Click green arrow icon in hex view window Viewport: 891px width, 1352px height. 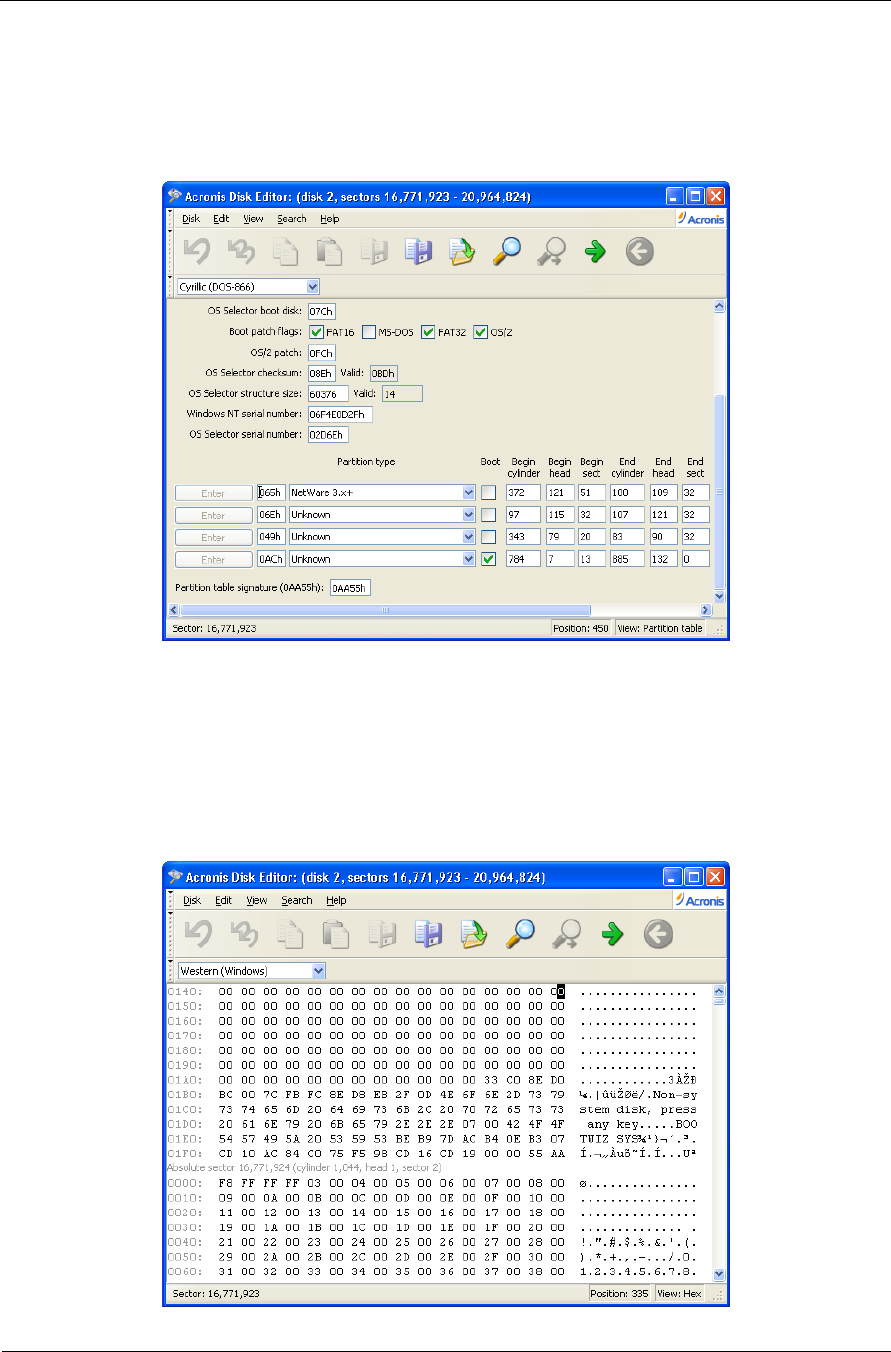(x=612, y=934)
